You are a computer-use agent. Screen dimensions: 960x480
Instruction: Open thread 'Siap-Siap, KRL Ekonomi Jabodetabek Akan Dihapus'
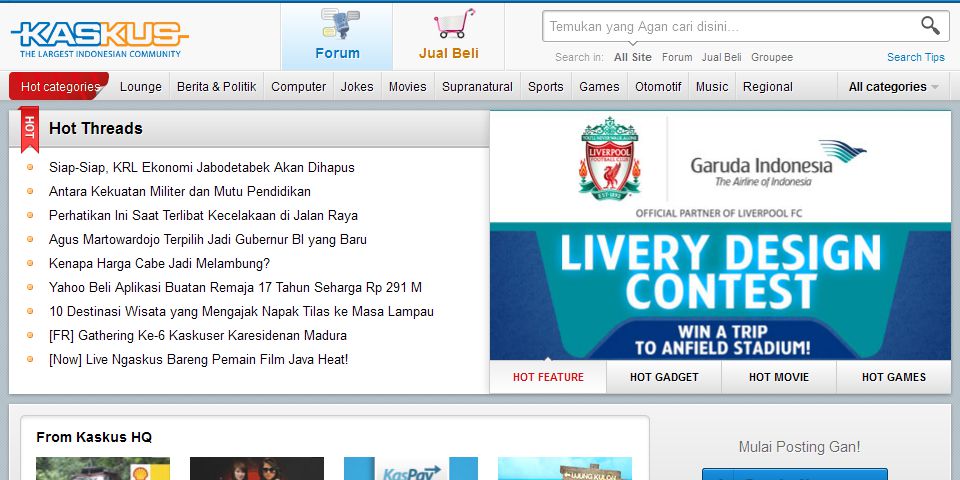[201, 167]
